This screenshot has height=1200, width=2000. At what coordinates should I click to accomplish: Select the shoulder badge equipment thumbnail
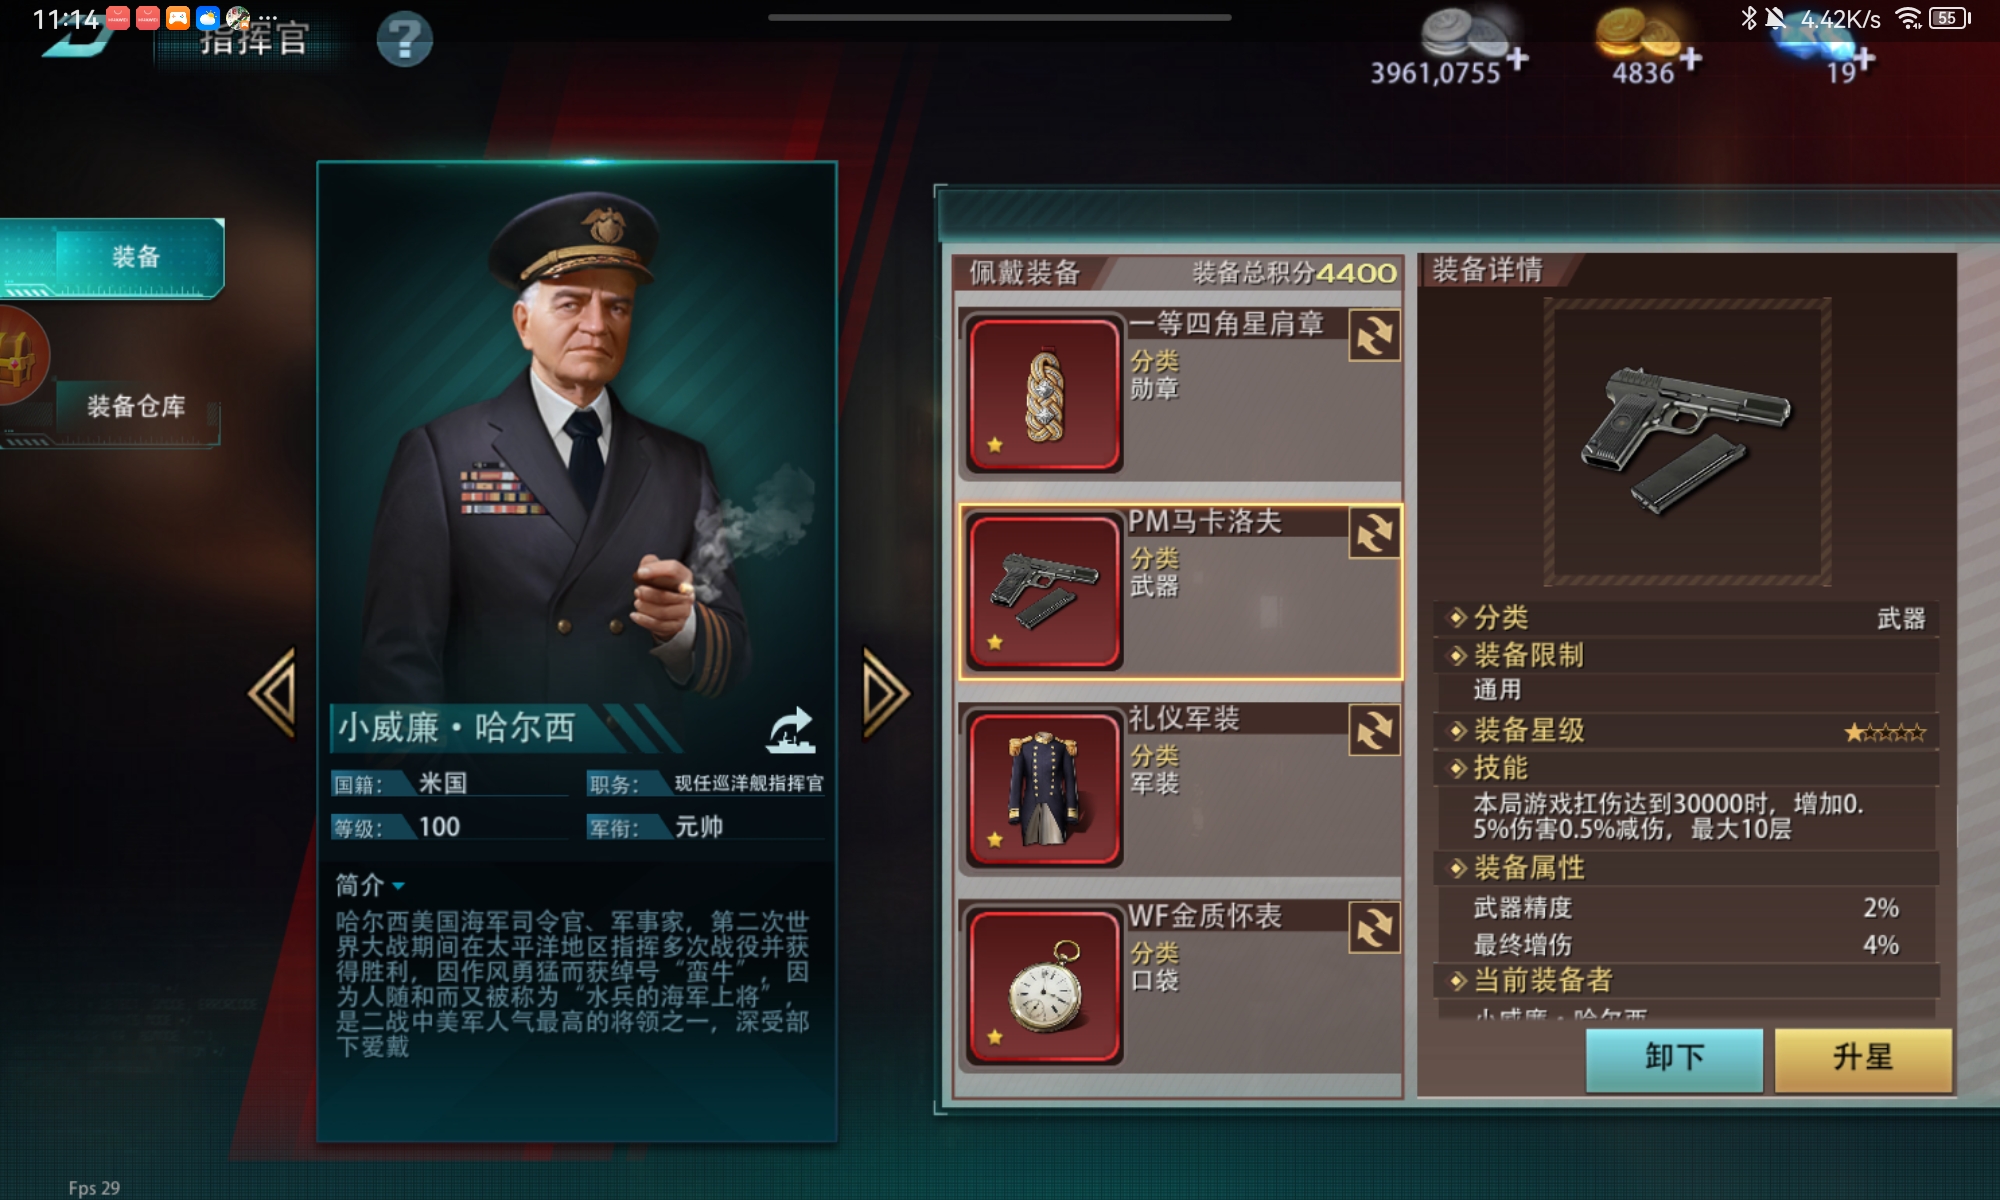1045,394
